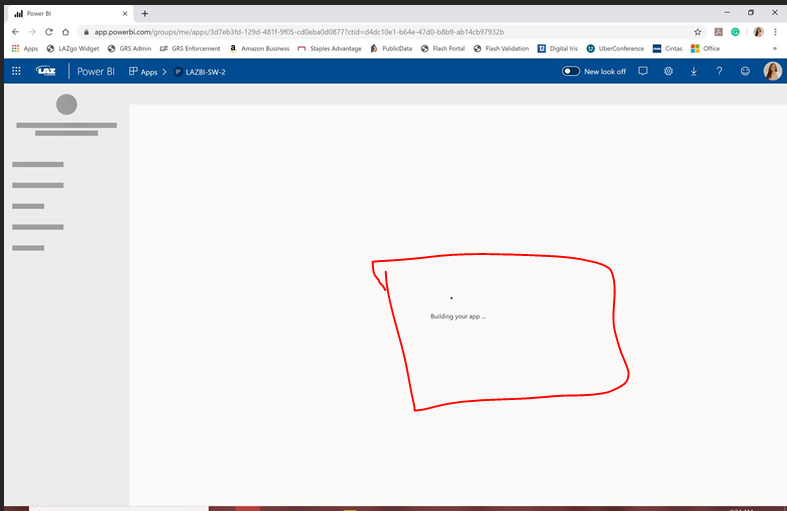Open the GRS Enforcement bookmark

pyautogui.click(x=190, y=48)
